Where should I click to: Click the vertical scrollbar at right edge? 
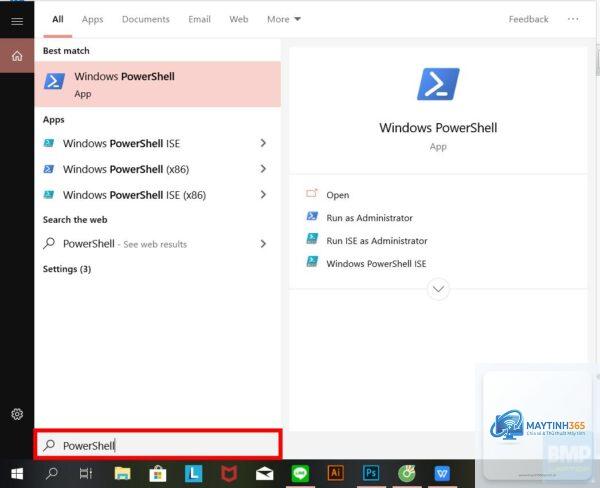pyautogui.click(x=598, y=60)
